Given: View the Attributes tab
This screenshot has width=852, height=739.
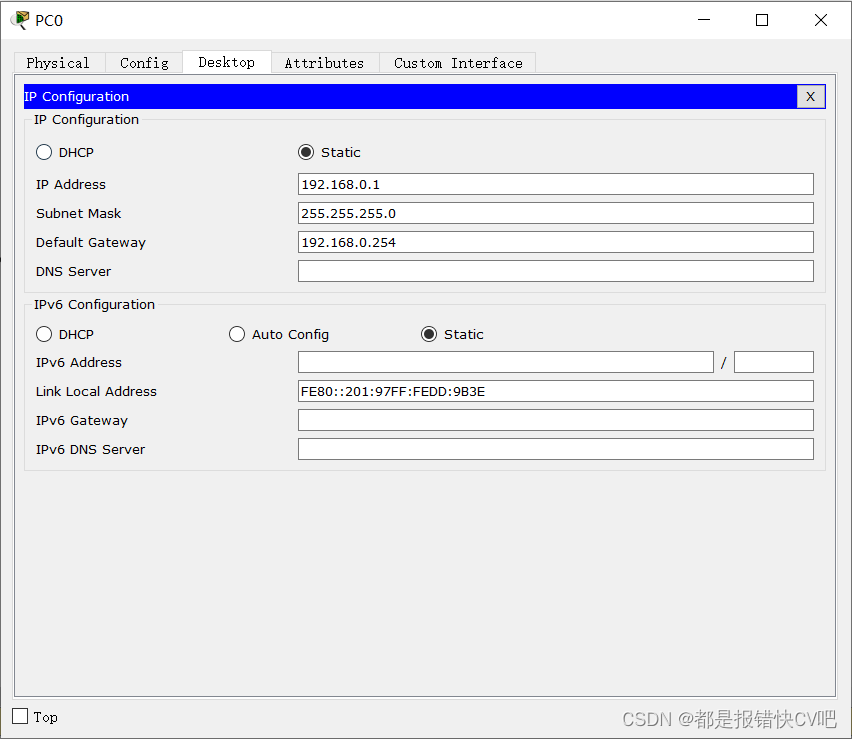Looking at the screenshot, I should click(324, 62).
